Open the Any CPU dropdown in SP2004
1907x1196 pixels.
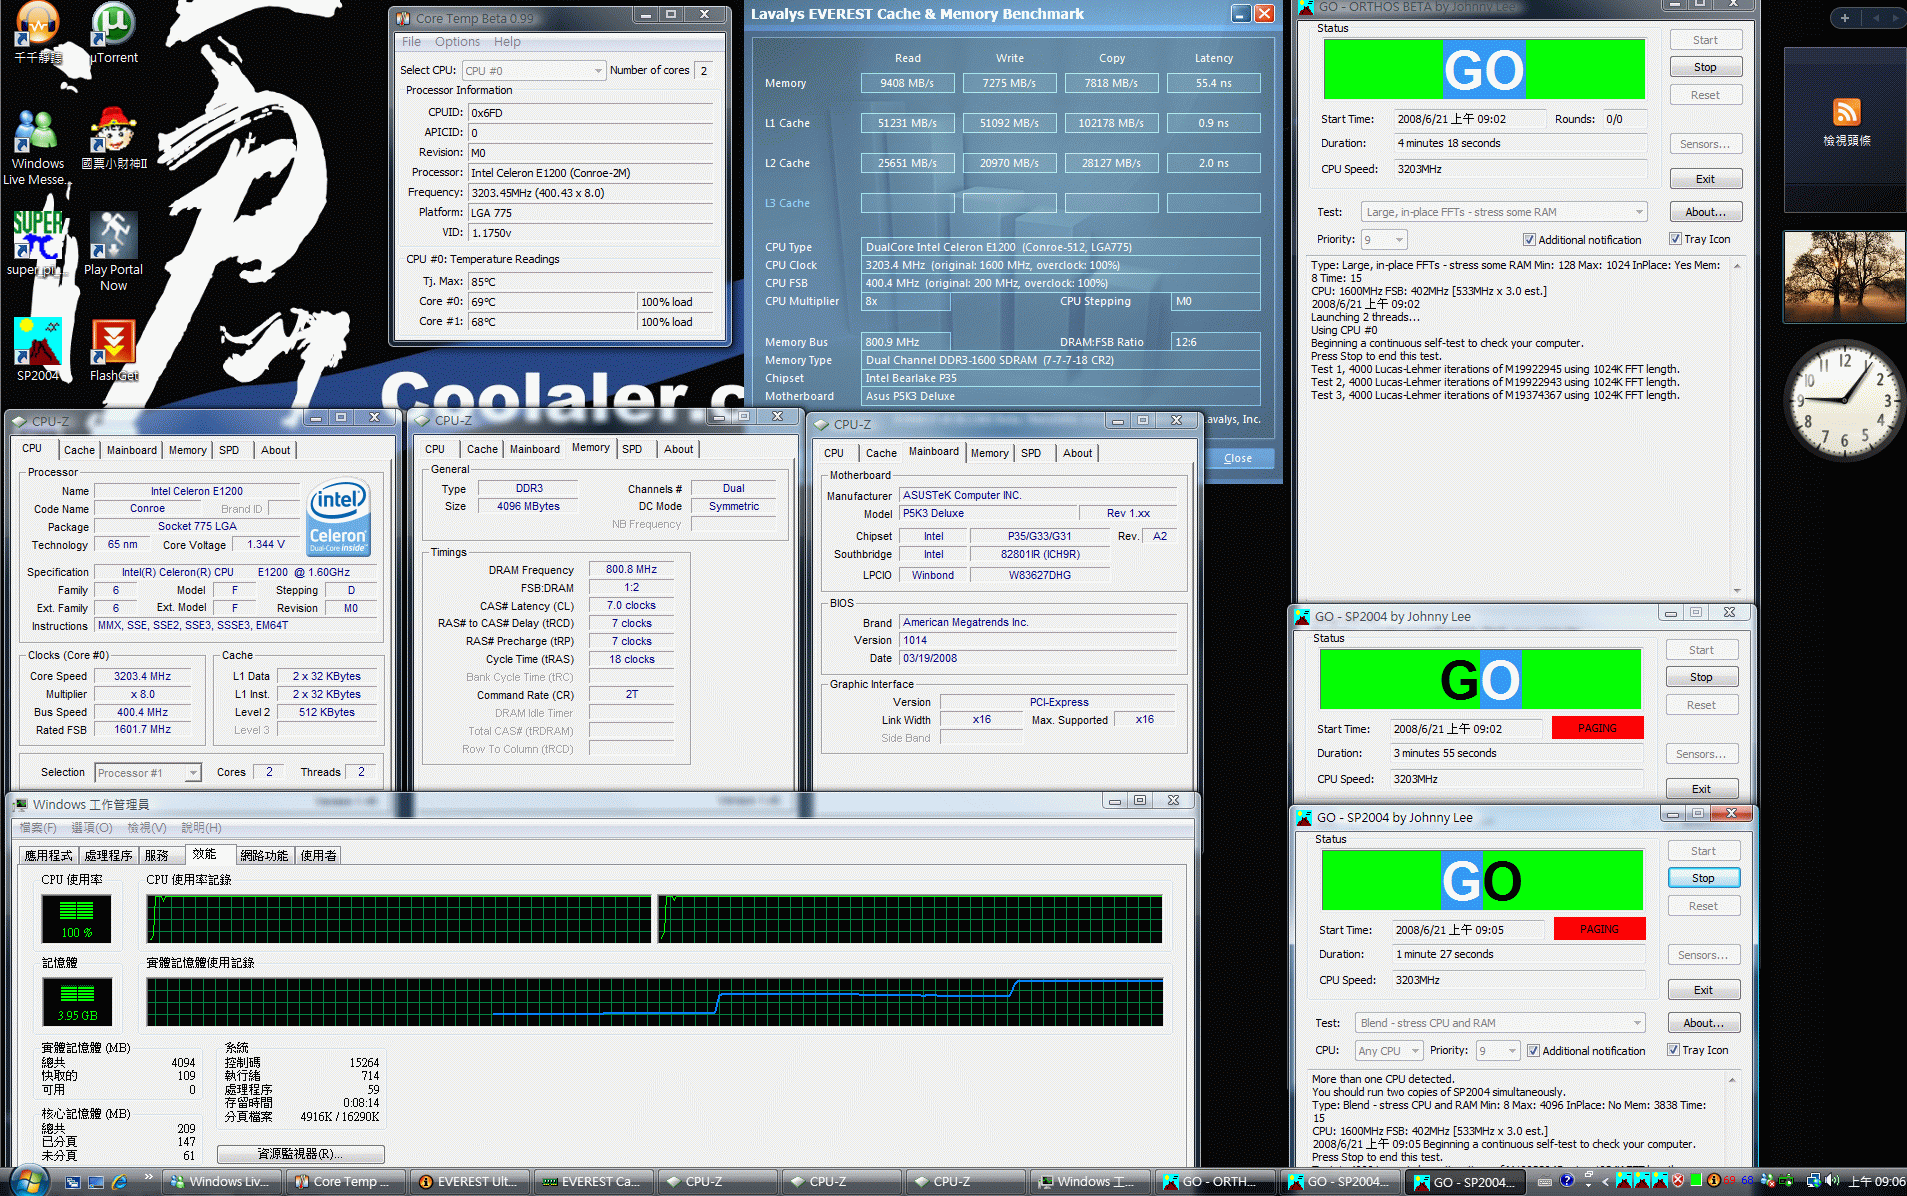[x=1388, y=1051]
